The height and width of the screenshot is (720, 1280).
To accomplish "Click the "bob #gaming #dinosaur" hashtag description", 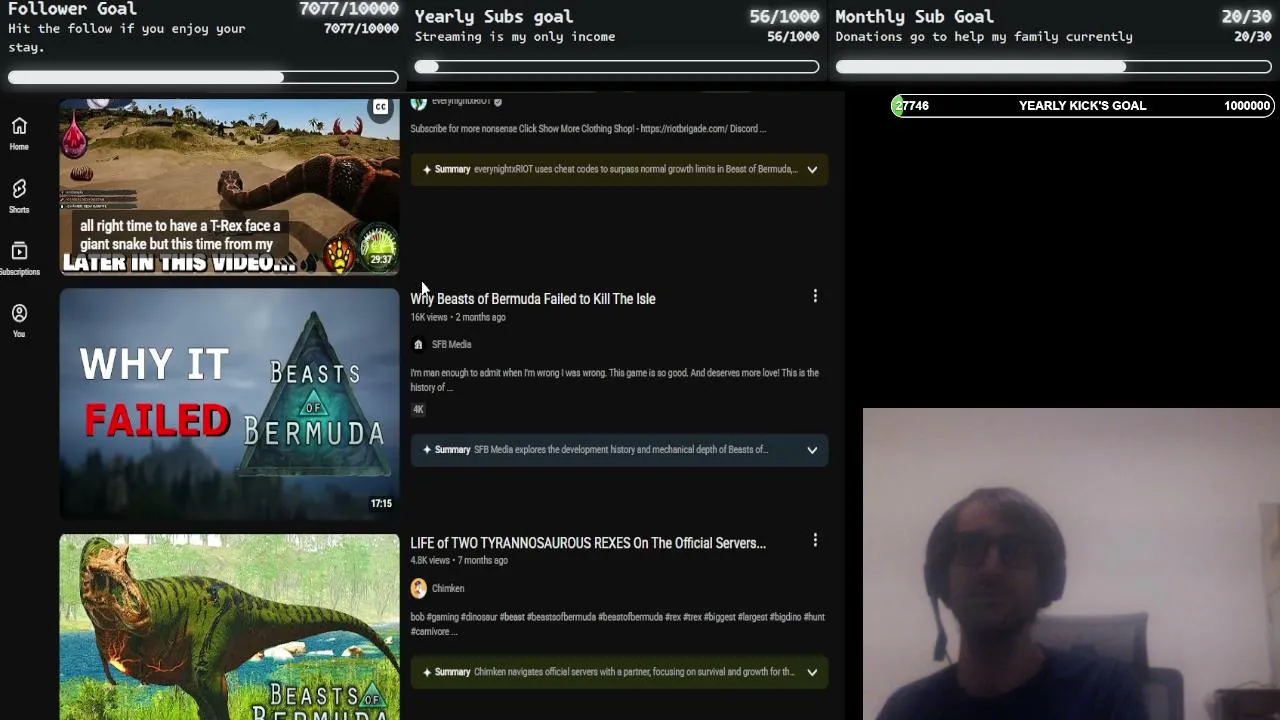I will (617, 624).
